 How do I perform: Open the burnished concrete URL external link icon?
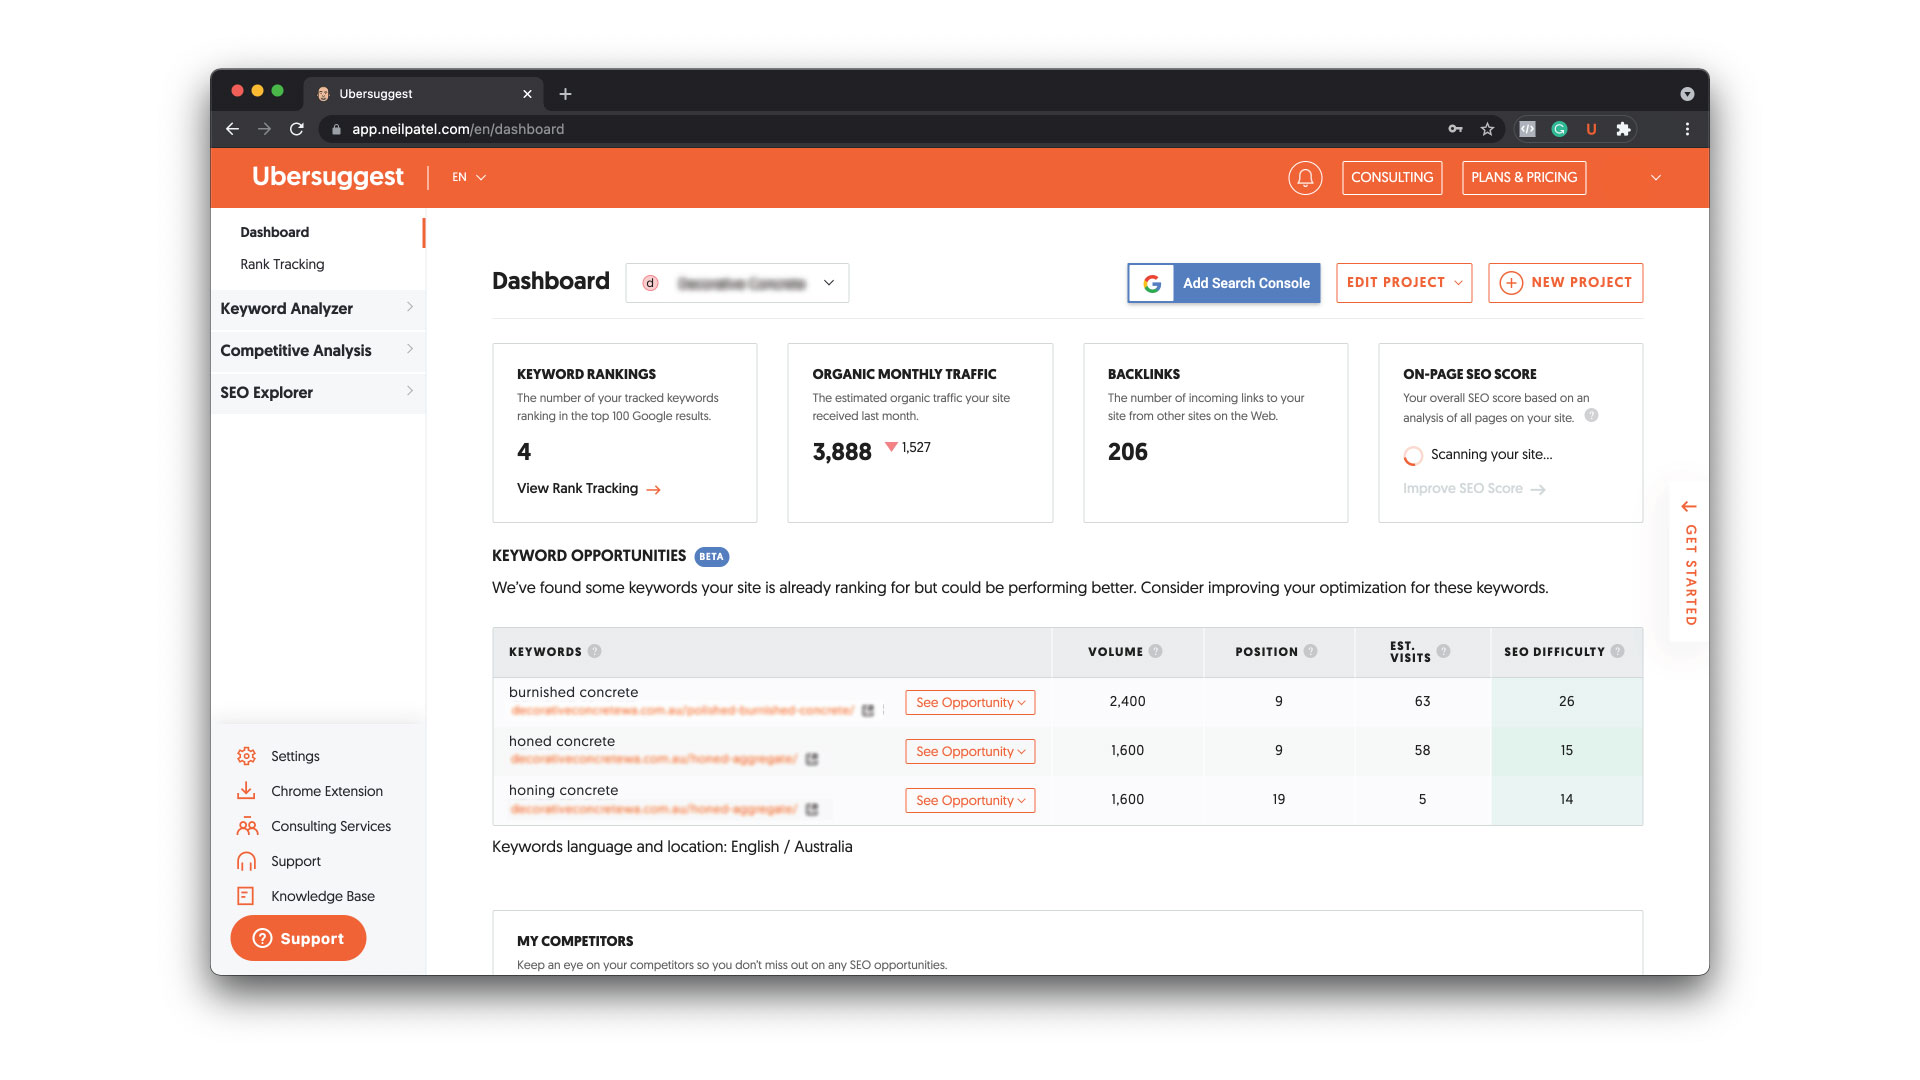click(x=868, y=711)
